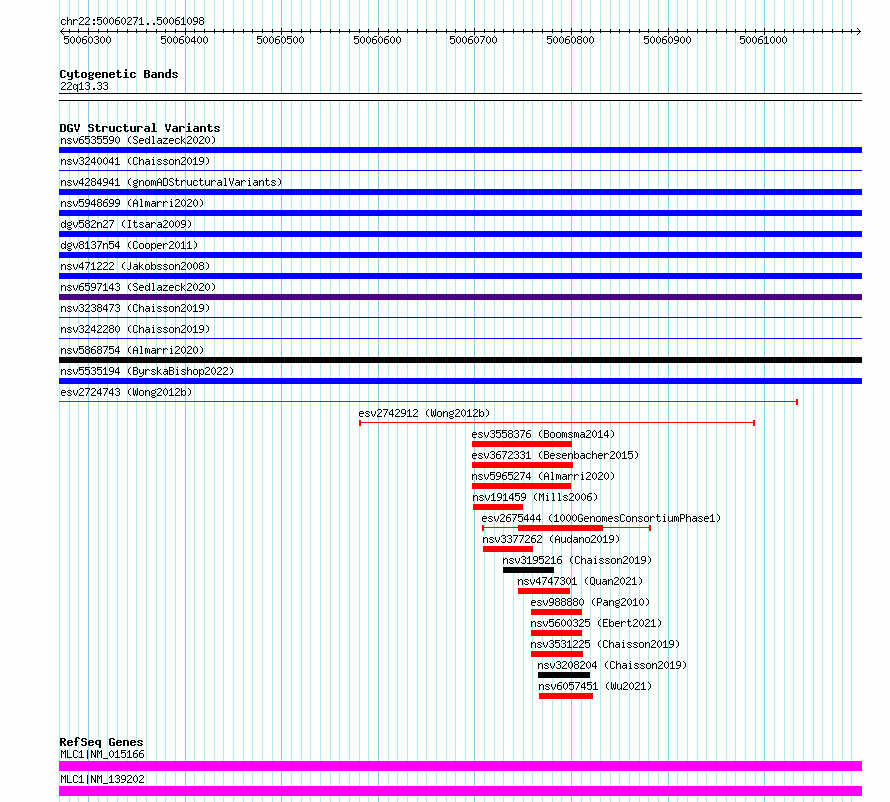890x802 pixels.
Task: Click nsv3238473 (Chaisson2019) label
Action: tap(135, 308)
